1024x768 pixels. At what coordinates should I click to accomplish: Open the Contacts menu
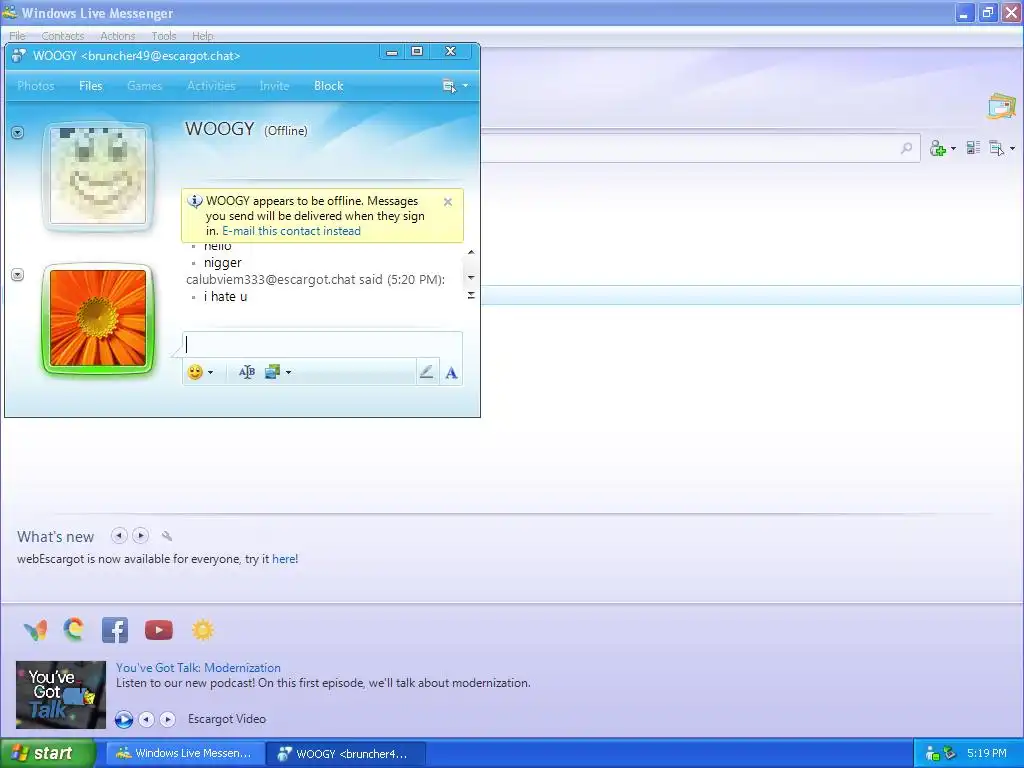tap(63, 36)
